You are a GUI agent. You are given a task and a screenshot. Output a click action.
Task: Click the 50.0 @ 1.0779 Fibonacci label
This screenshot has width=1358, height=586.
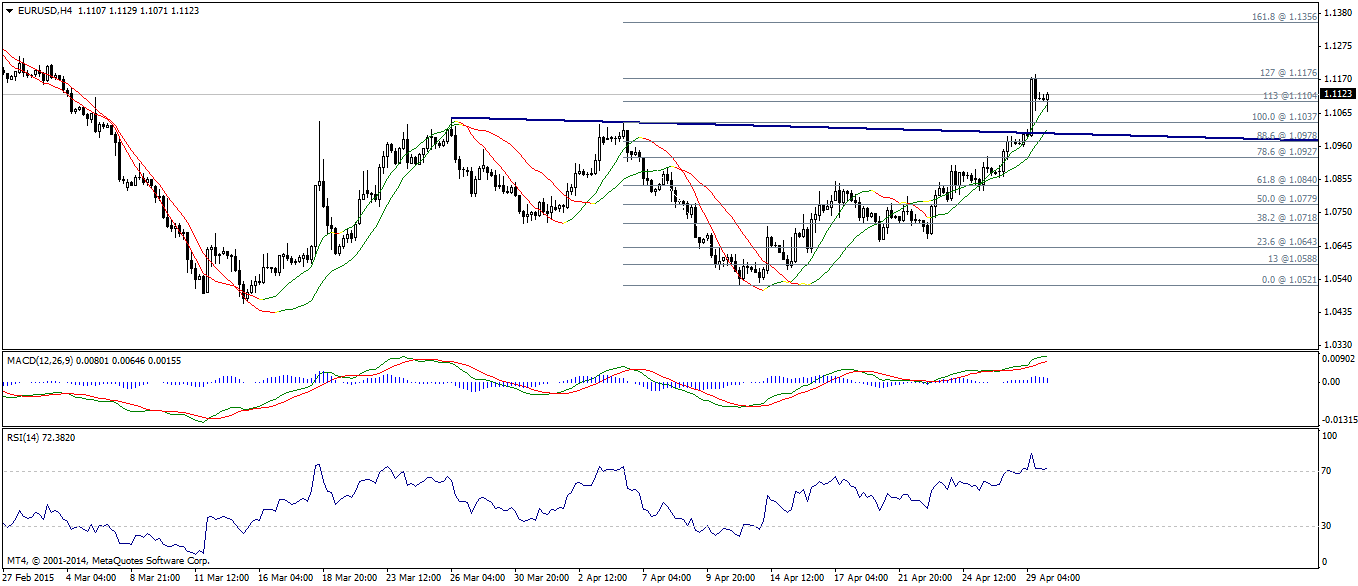coord(1285,199)
